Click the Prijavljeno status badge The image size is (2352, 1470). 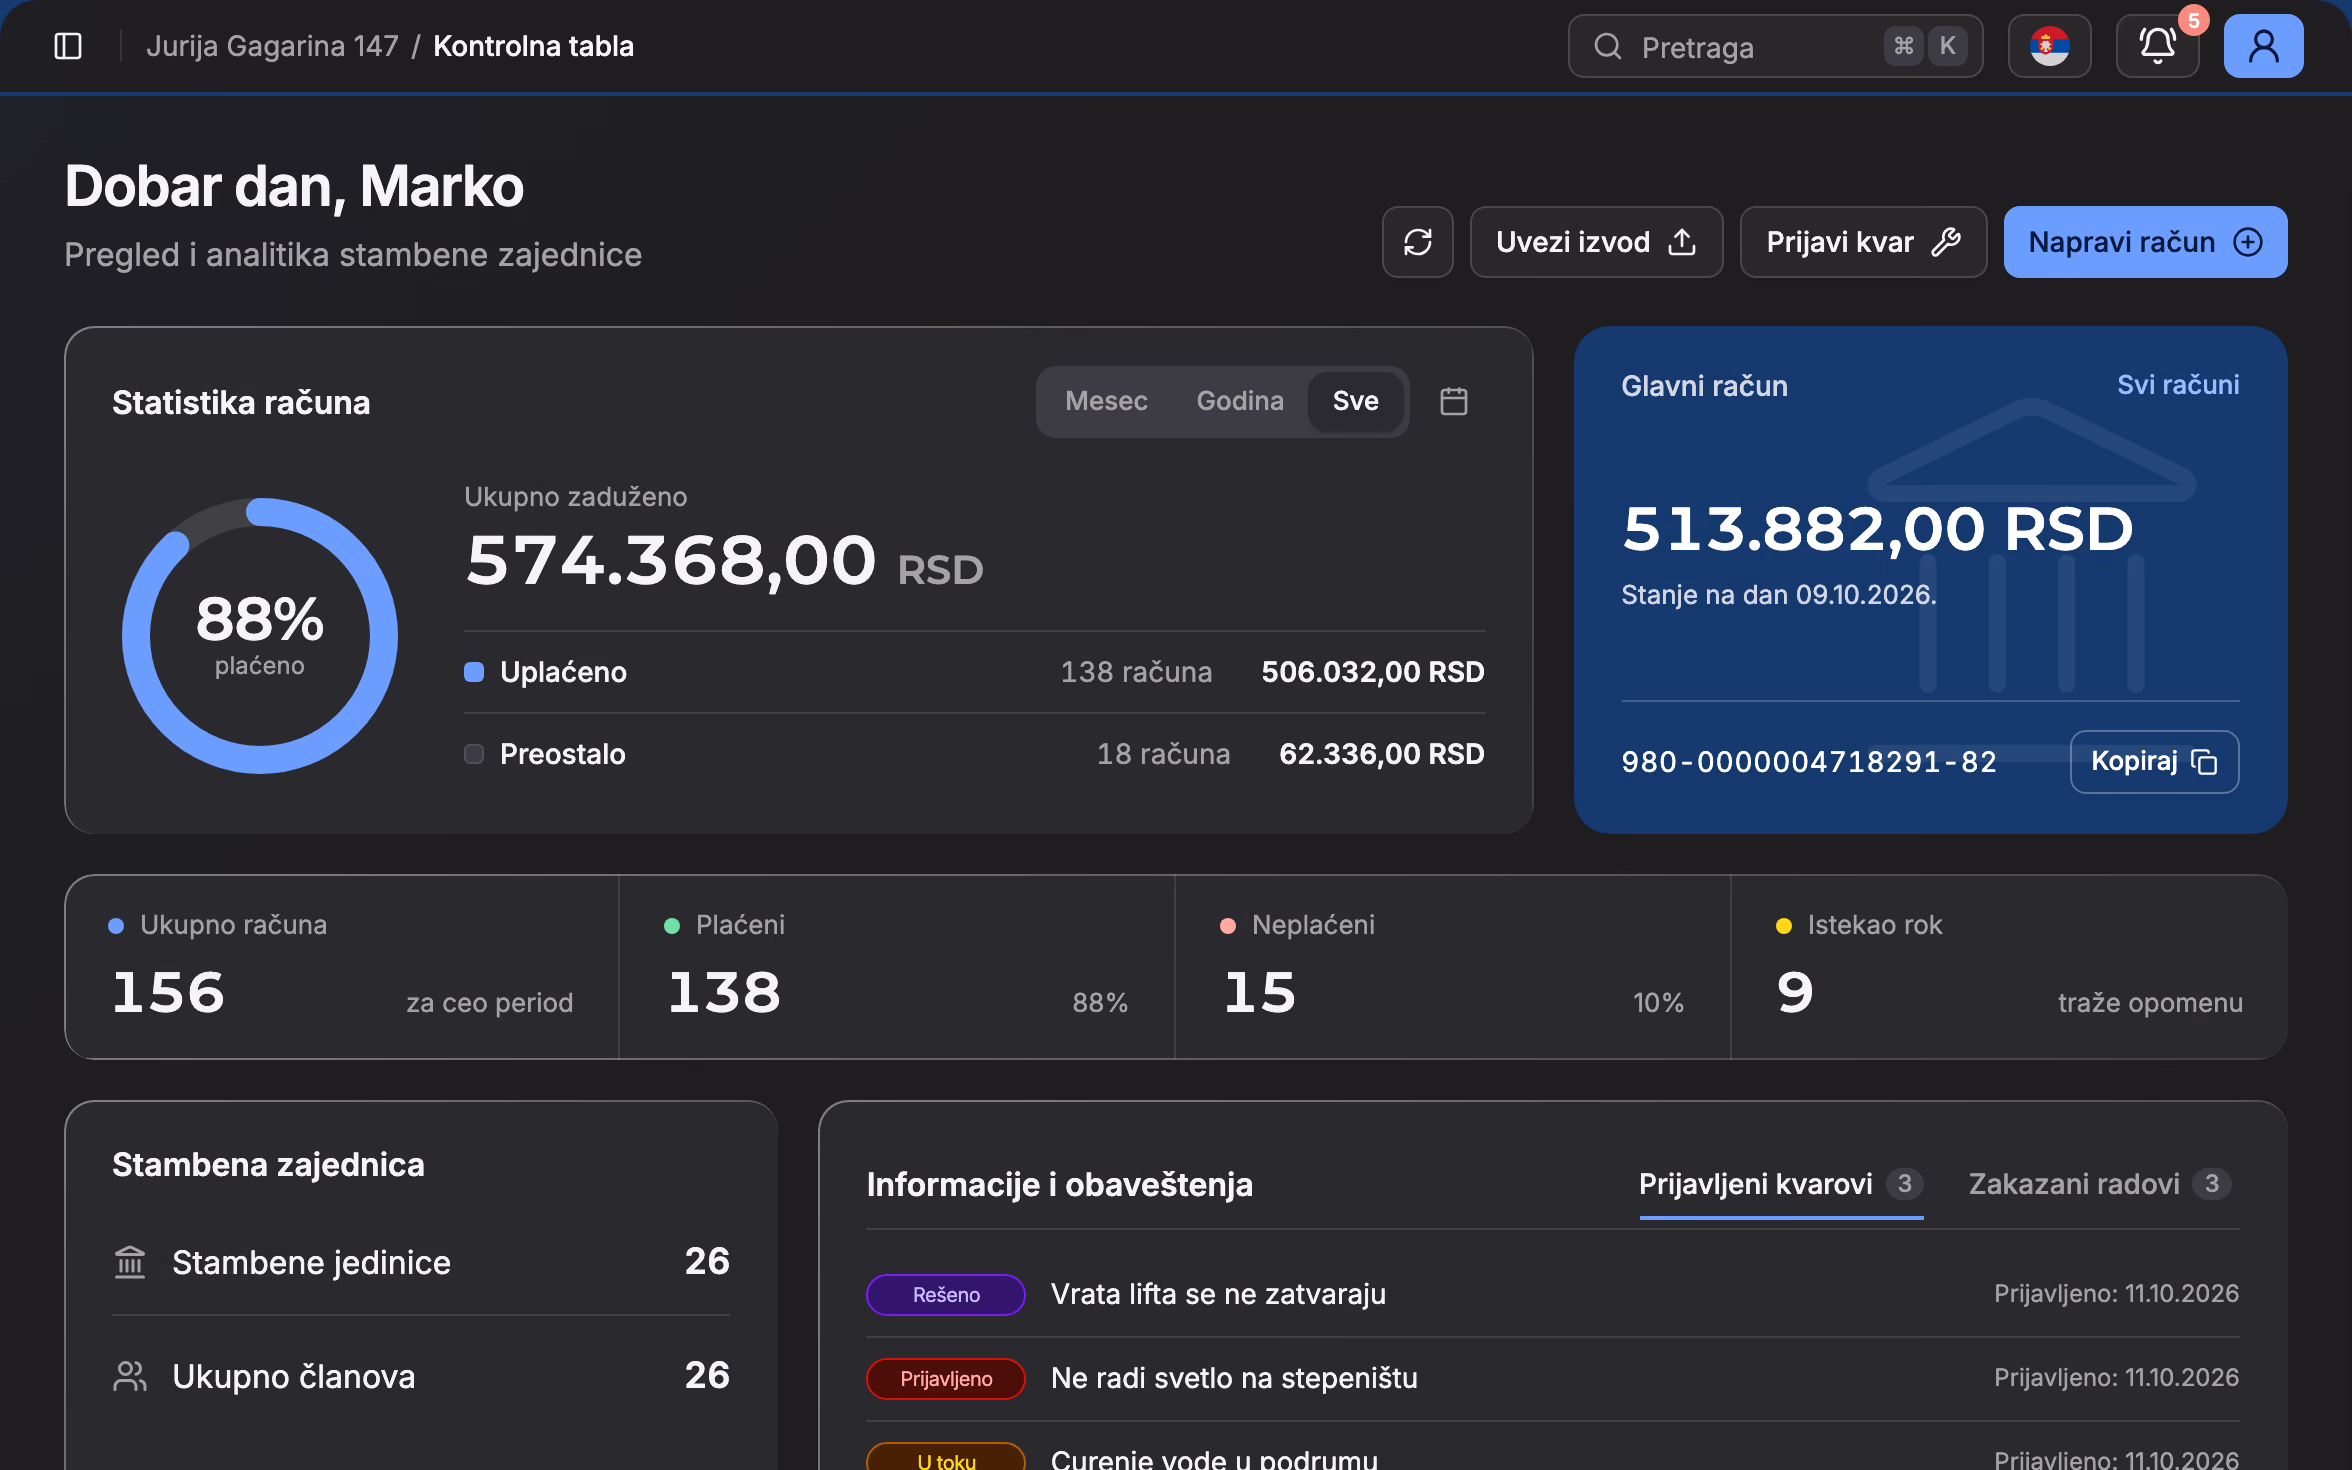pos(946,1379)
